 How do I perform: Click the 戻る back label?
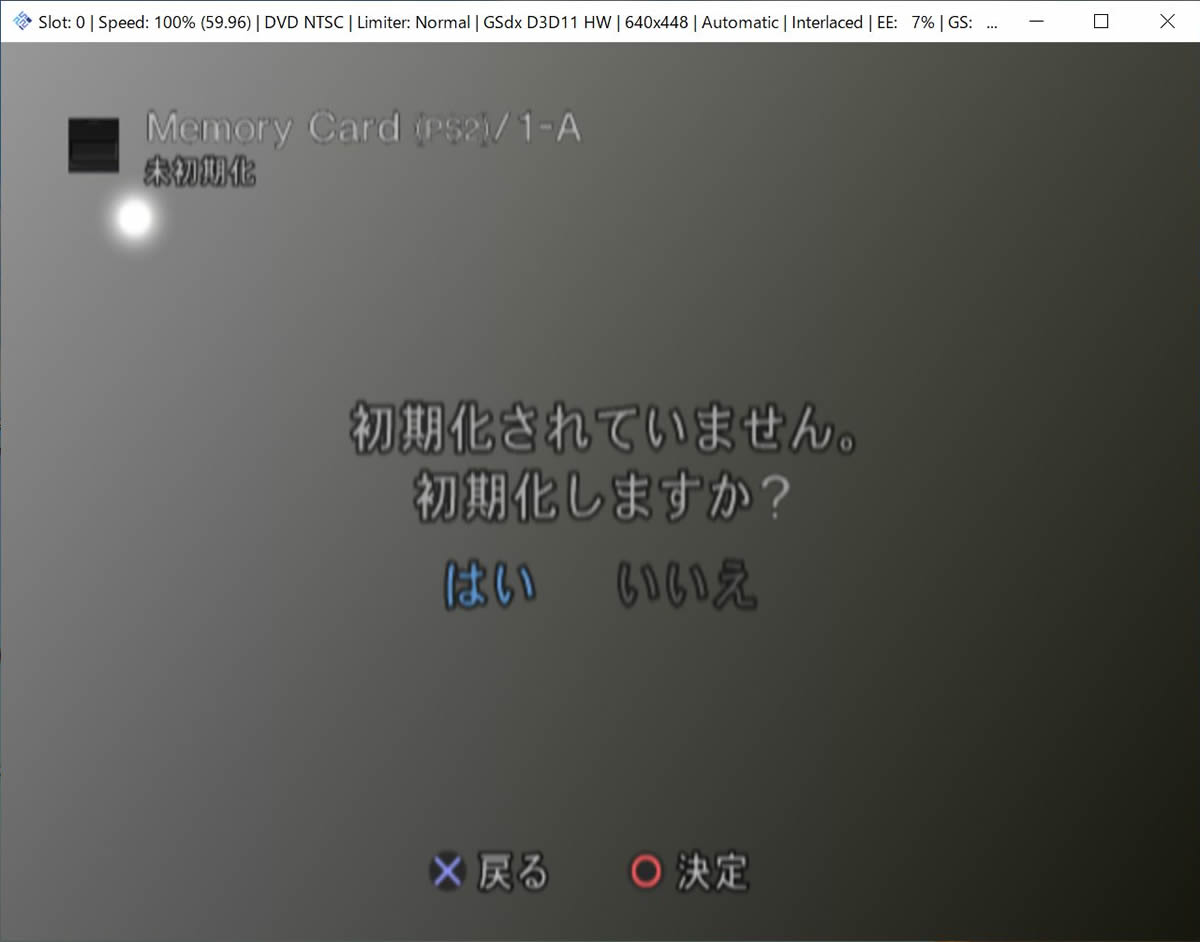[513, 872]
